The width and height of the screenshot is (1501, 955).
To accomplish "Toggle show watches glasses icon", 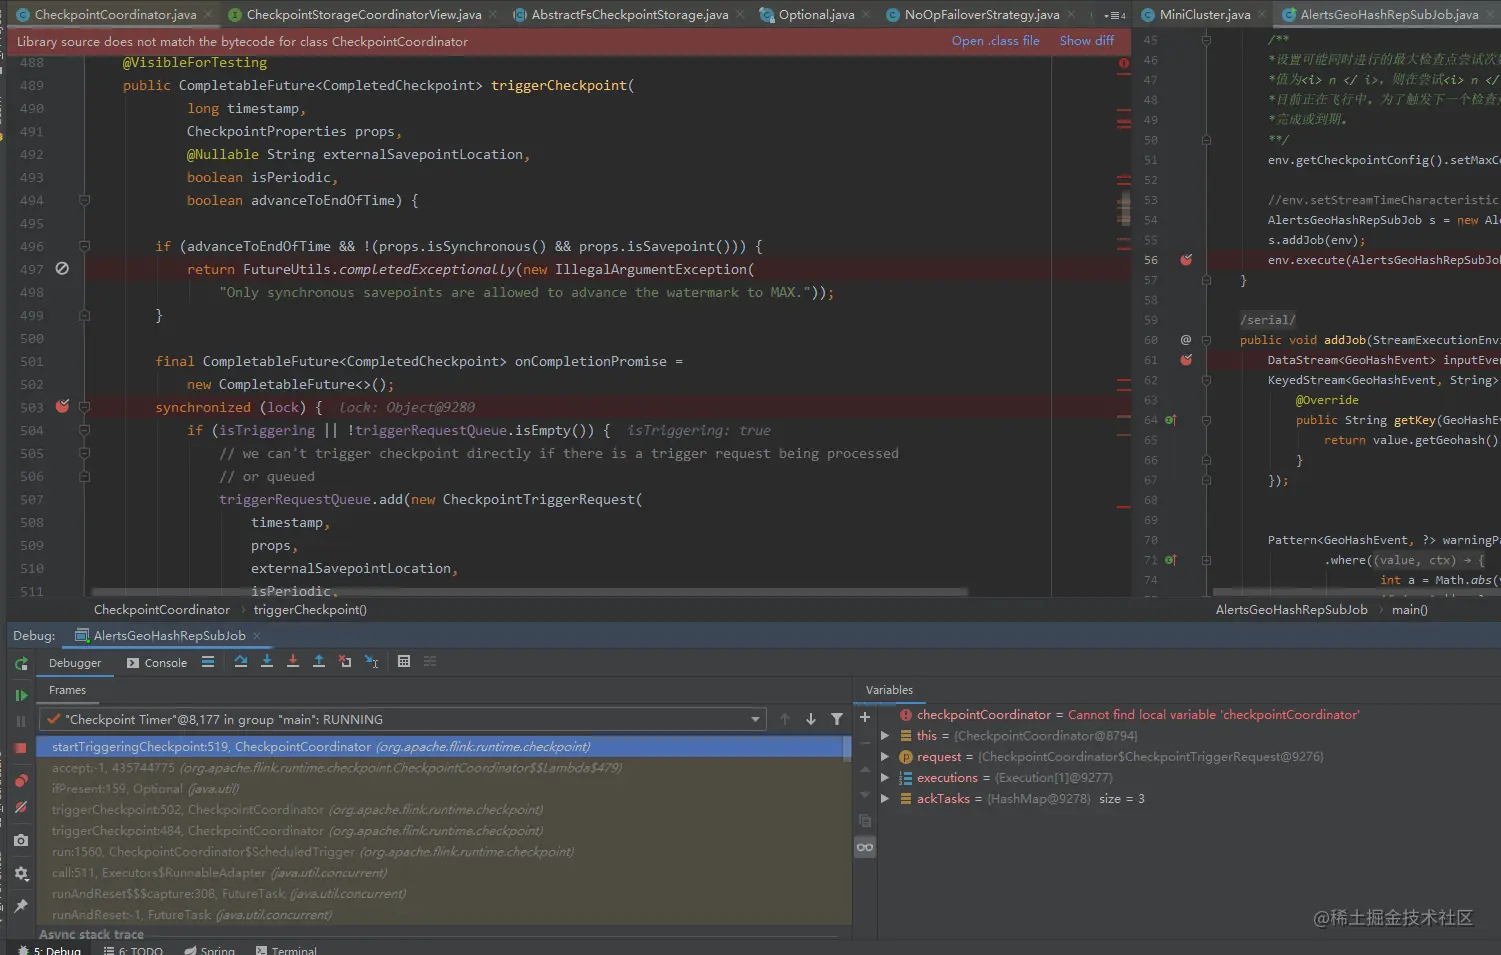I will (865, 847).
